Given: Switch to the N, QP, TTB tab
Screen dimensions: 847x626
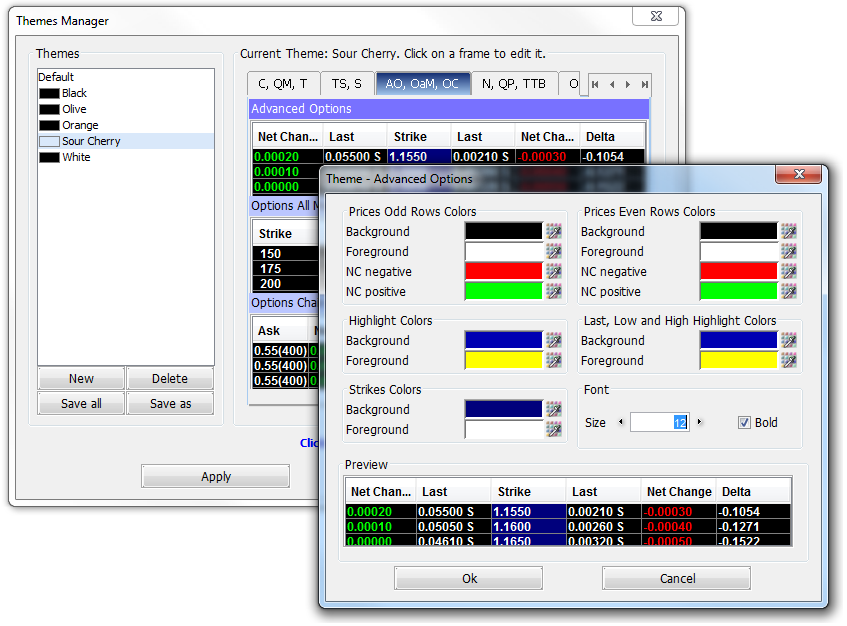Looking at the screenshot, I should pos(514,84).
